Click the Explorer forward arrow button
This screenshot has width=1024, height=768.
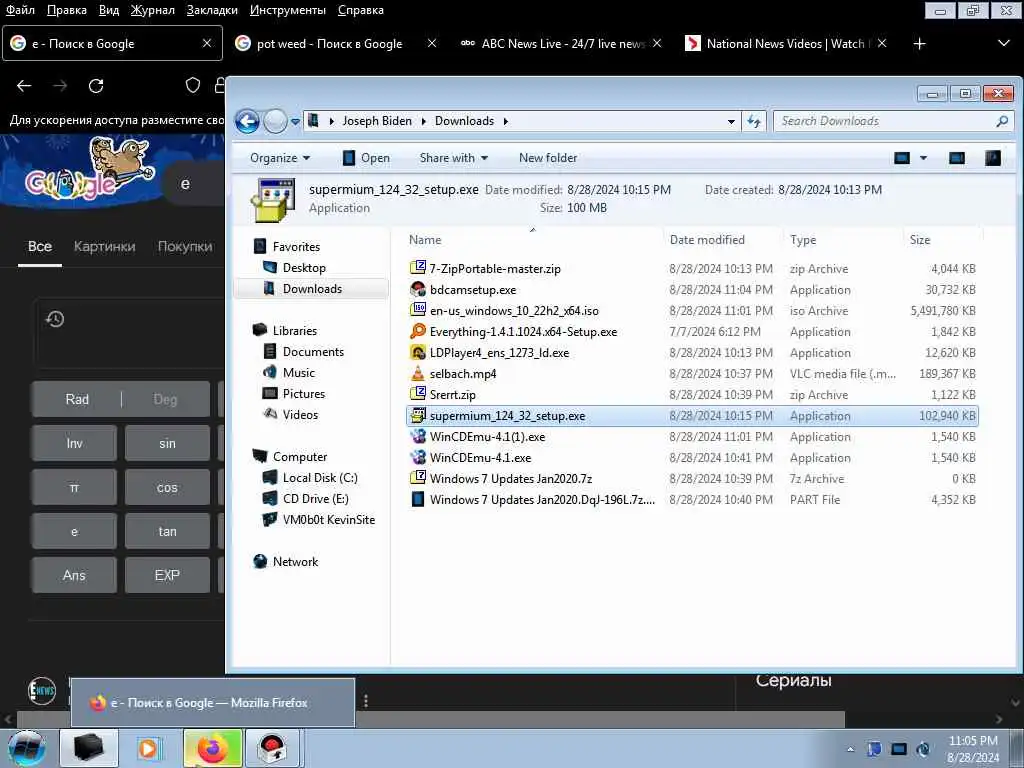275,121
